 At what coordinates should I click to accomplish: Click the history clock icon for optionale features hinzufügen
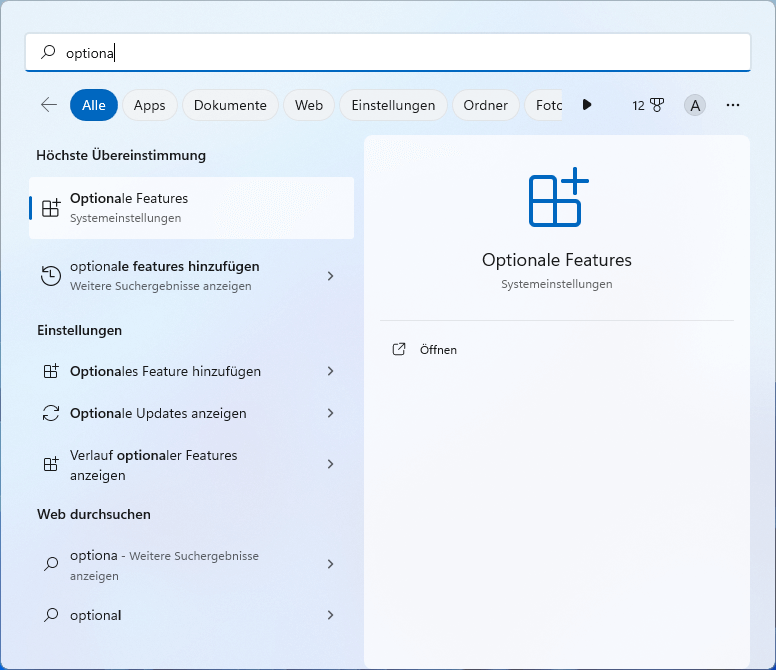pyautogui.click(x=51, y=276)
